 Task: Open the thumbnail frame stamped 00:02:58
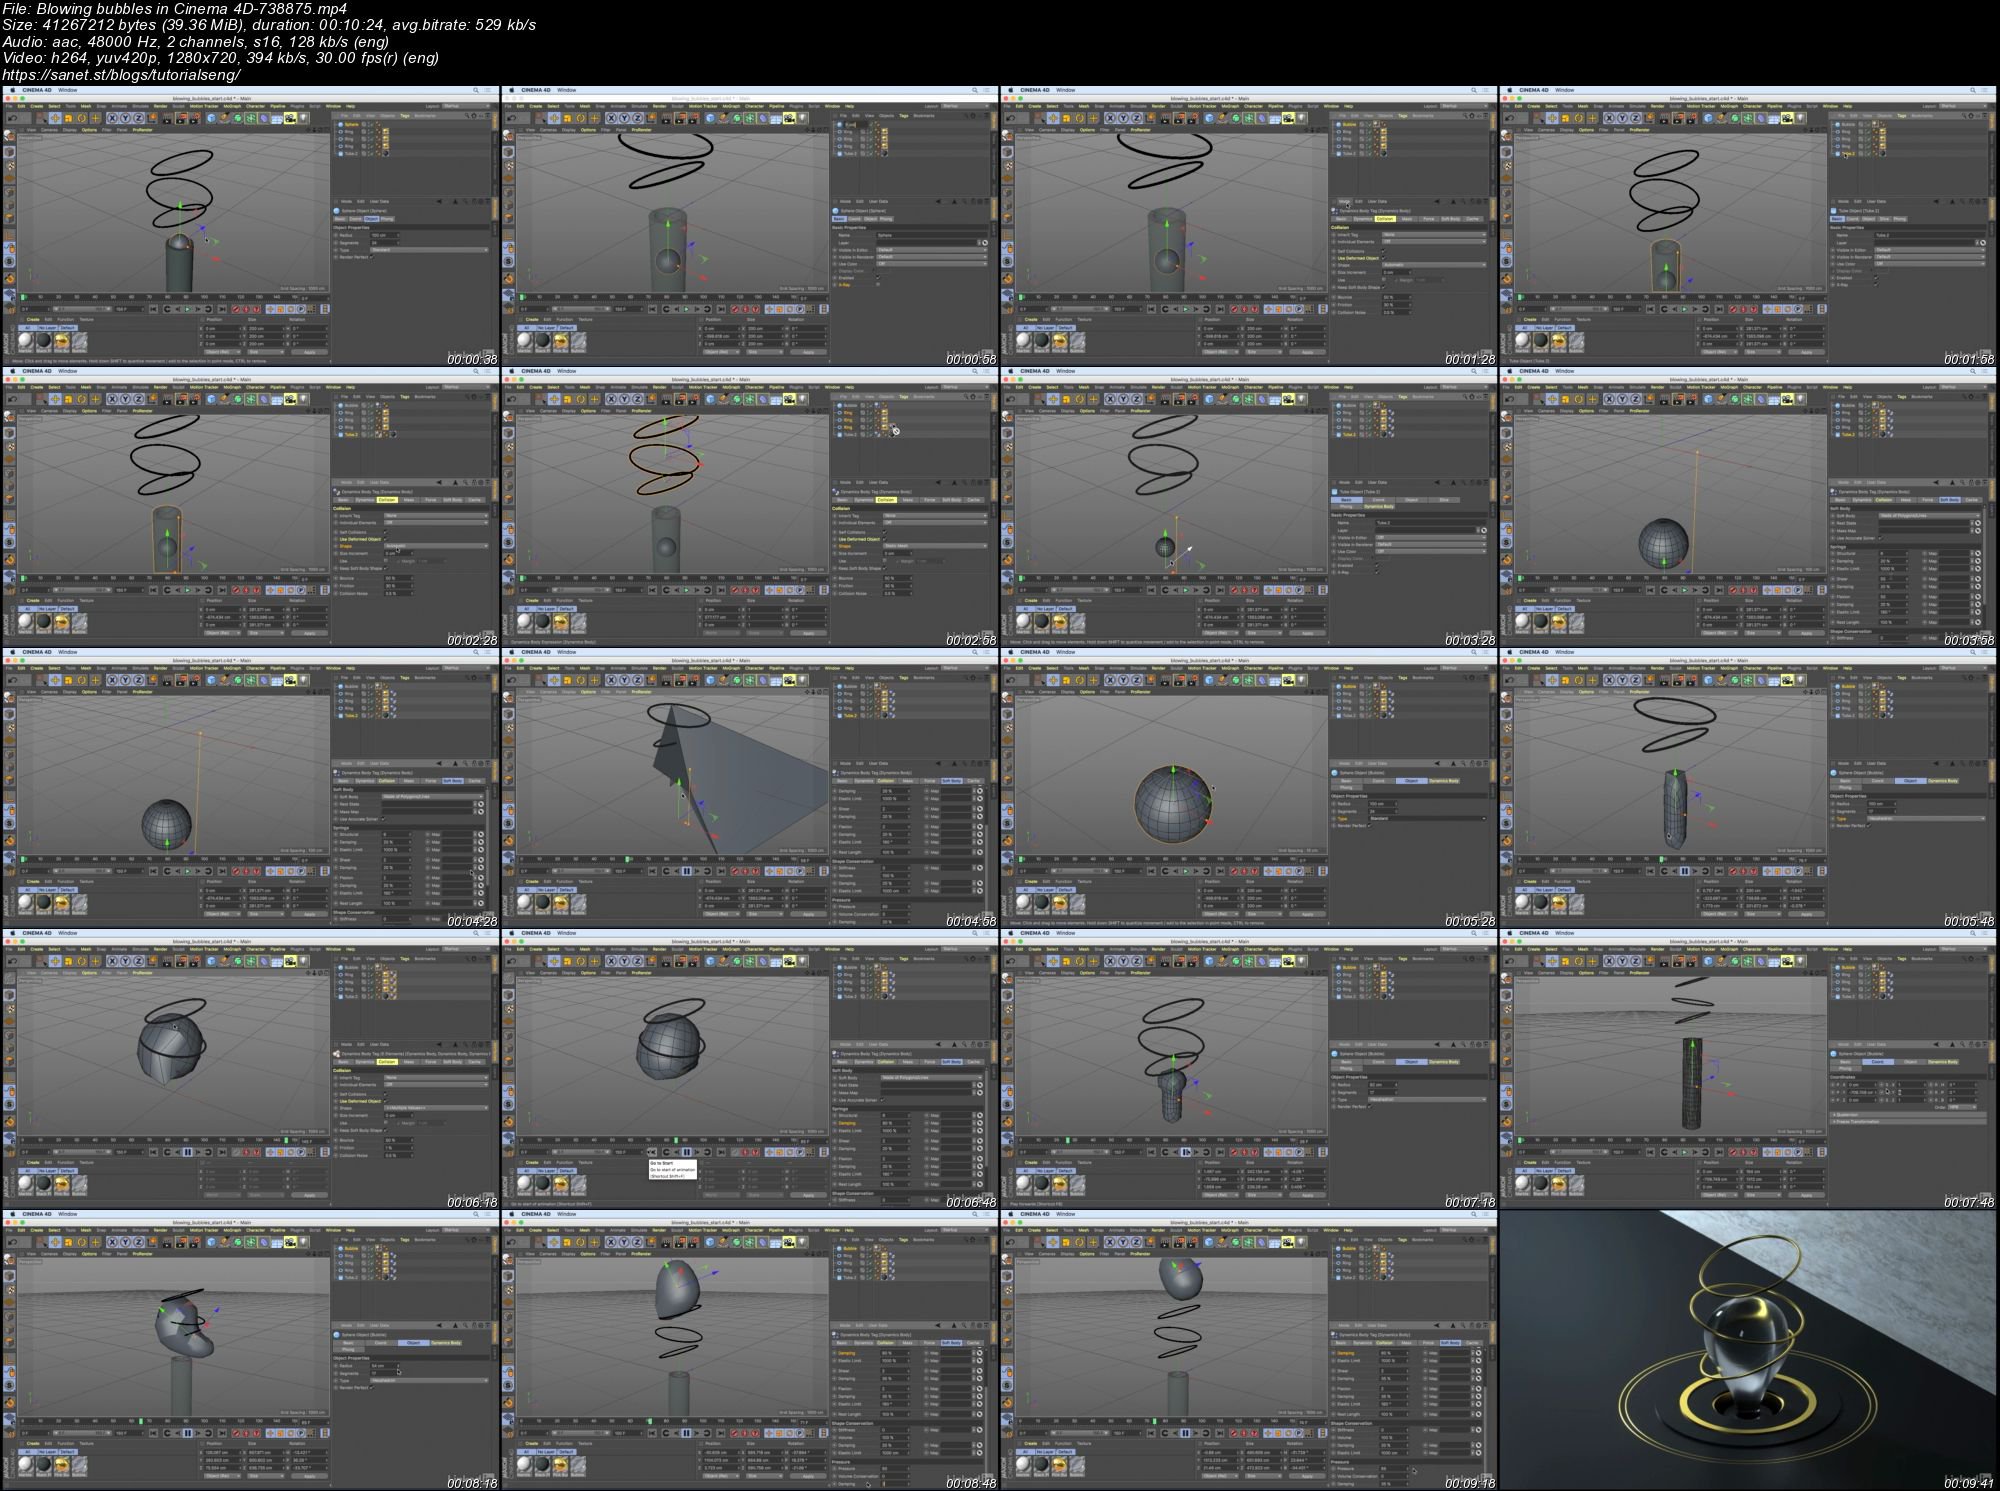tap(750, 507)
